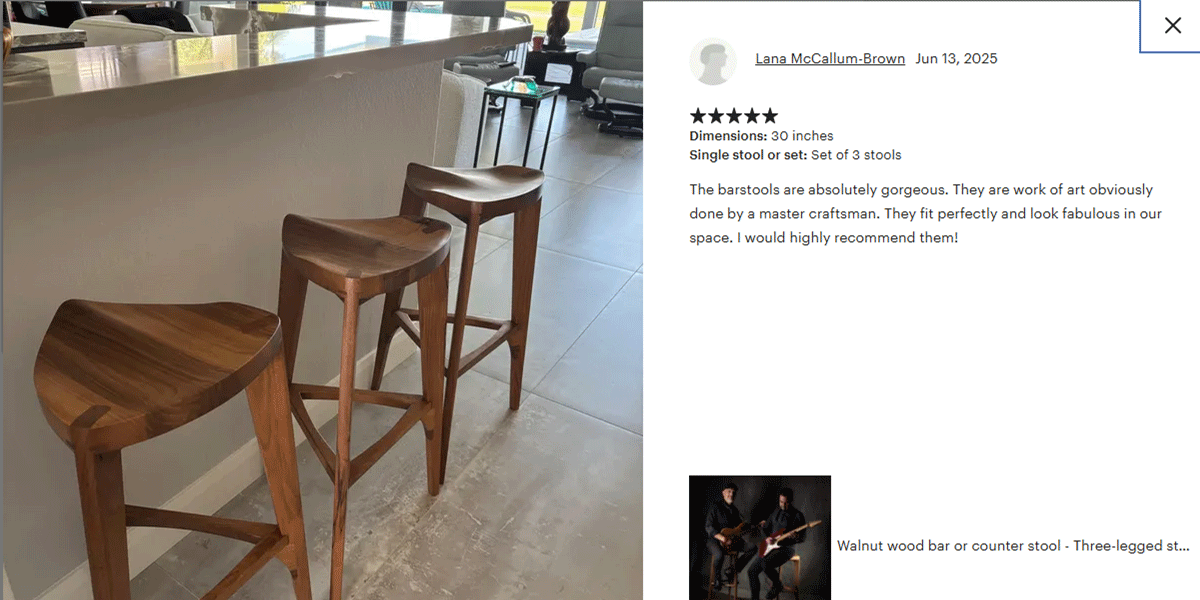
Task: Close the review photo overlay
Action: point(1172,26)
